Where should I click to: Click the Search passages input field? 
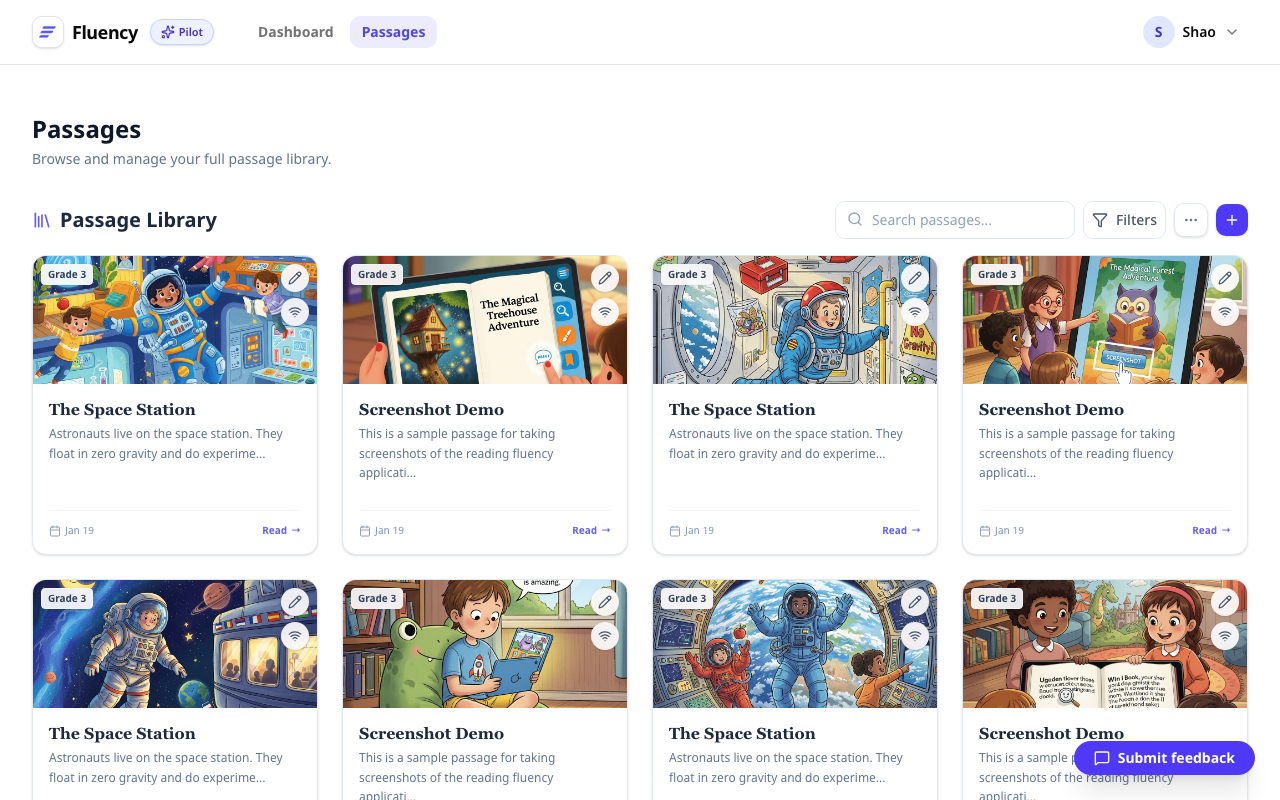click(955, 220)
